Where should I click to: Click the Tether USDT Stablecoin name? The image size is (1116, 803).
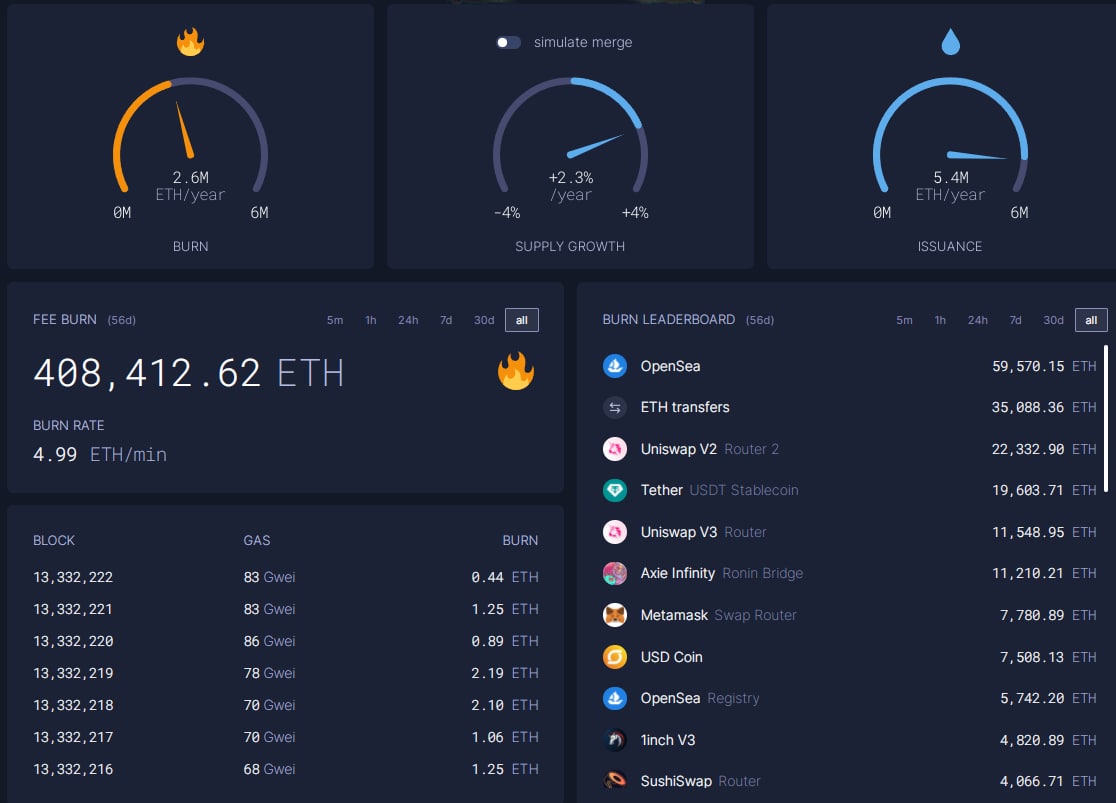pos(720,490)
